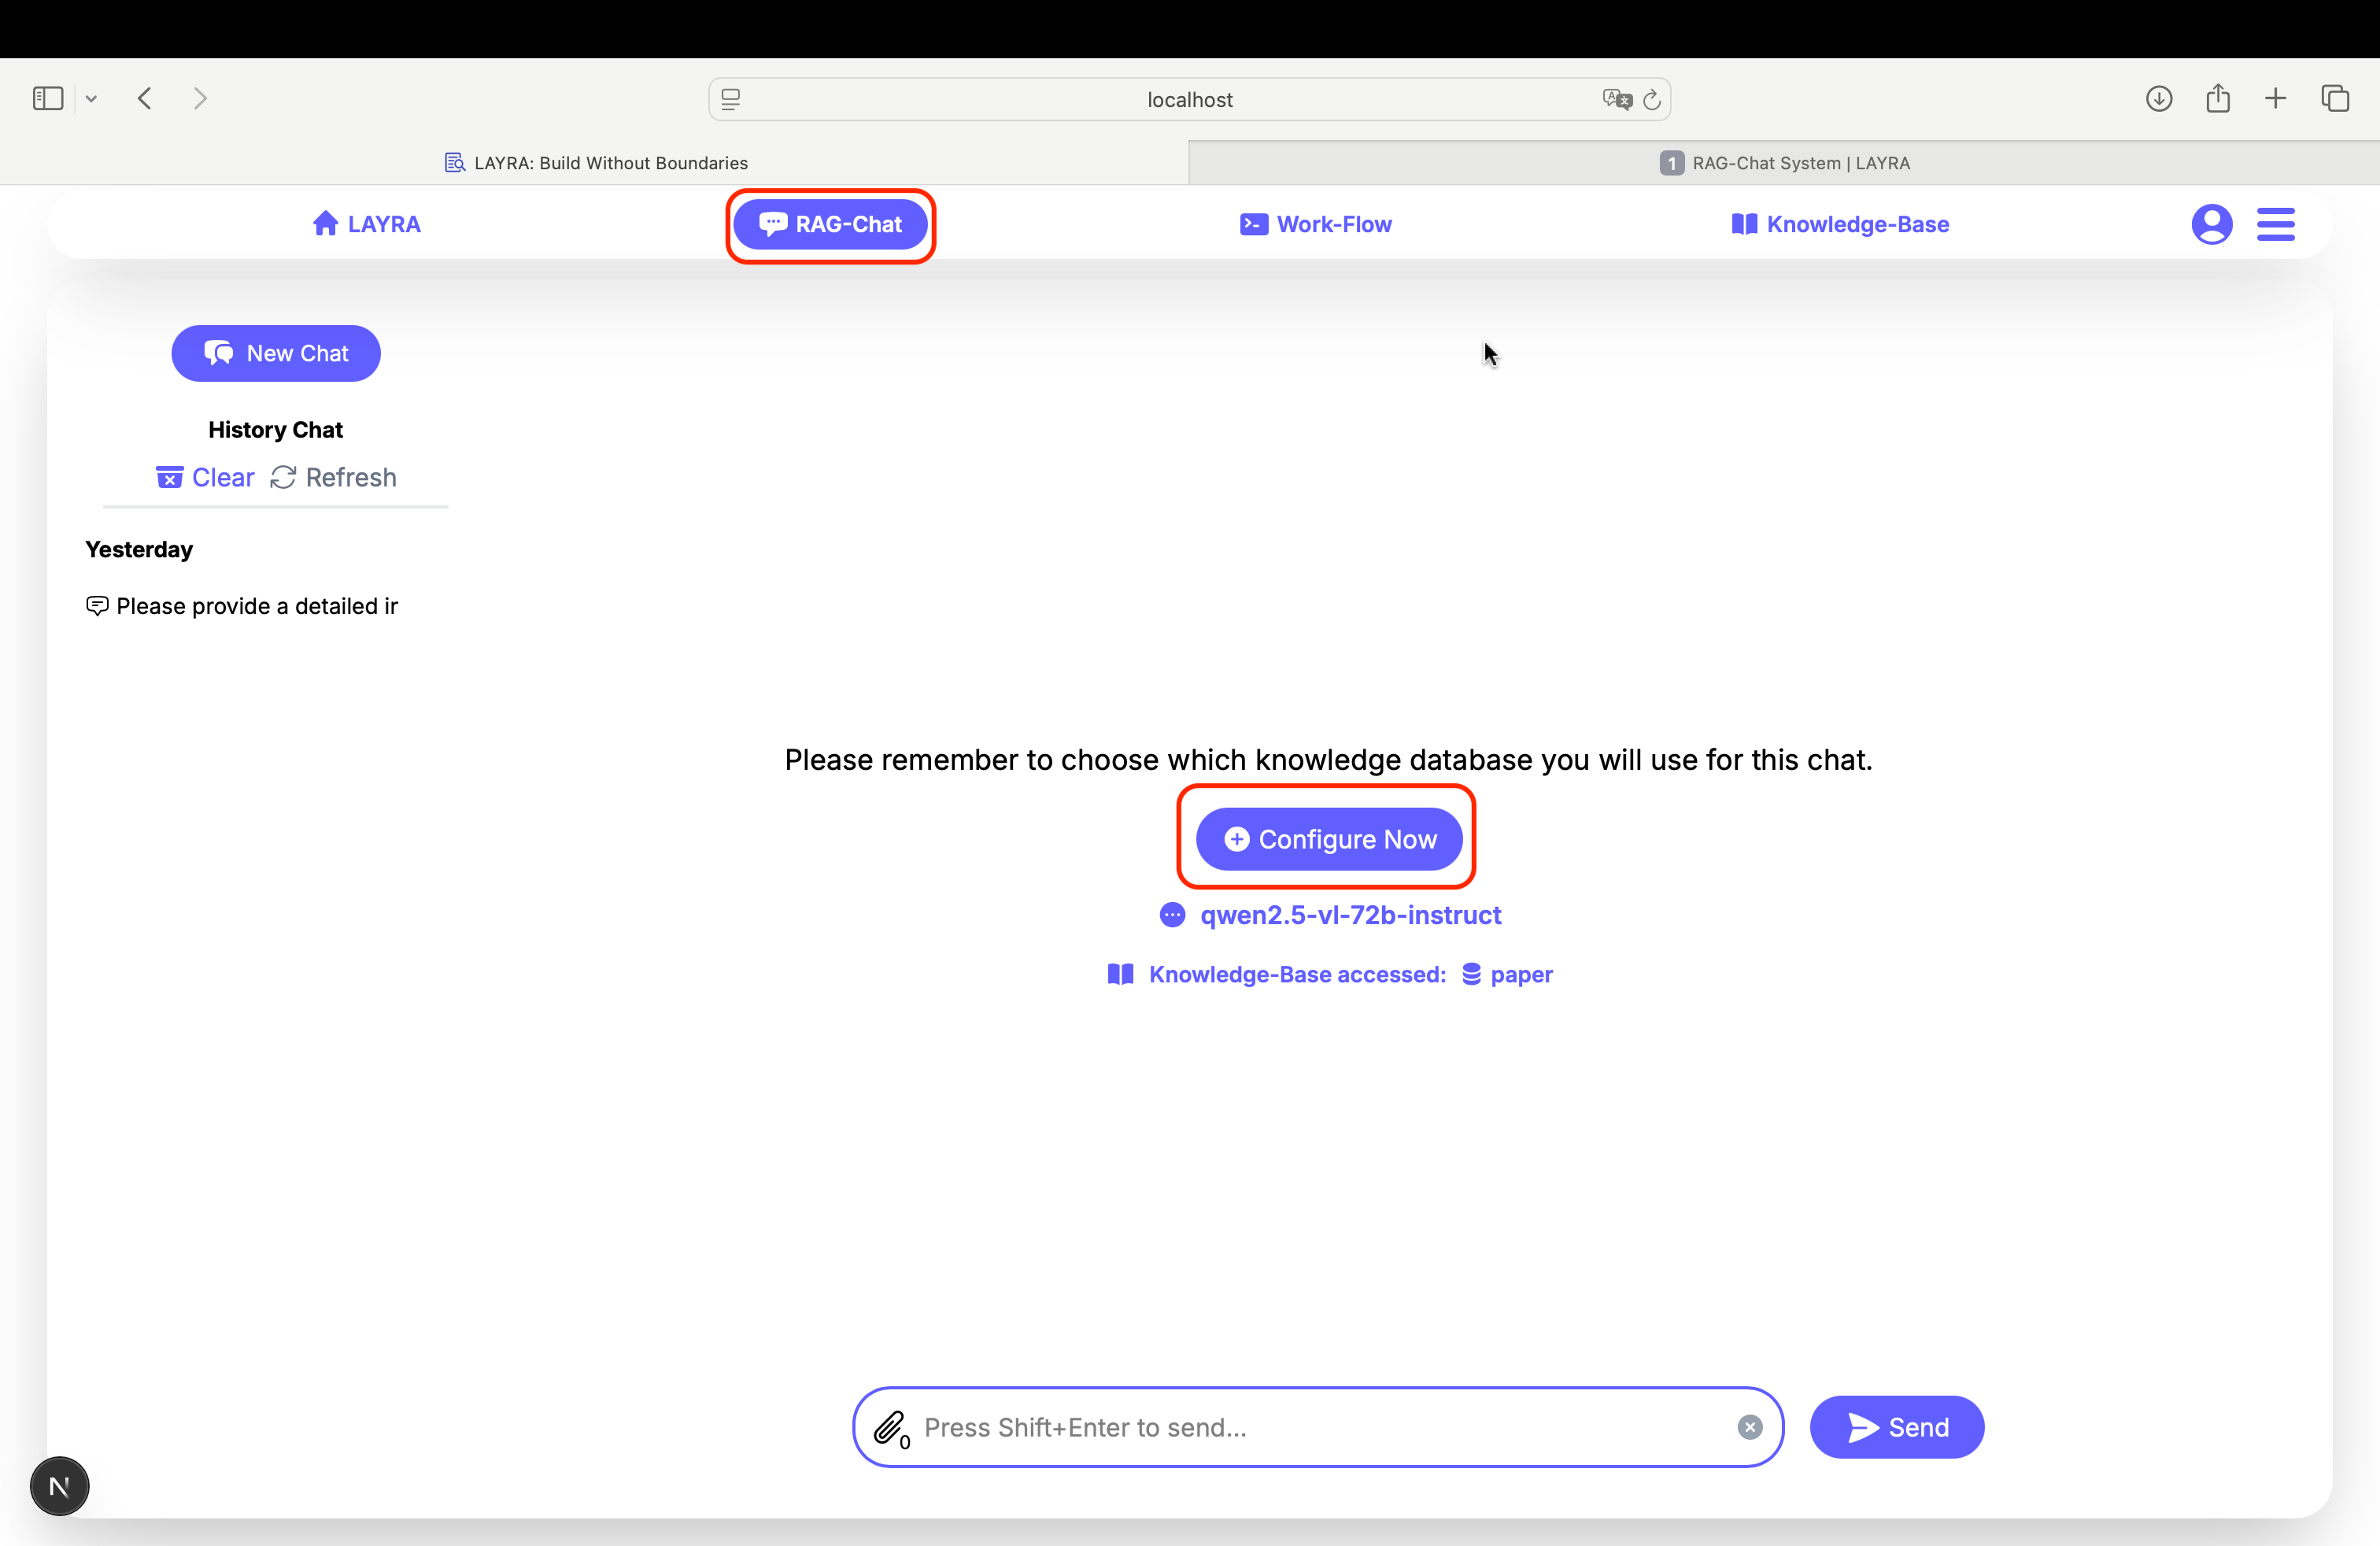Switch to the RAG-Chat section
The width and height of the screenshot is (2380, 1546).
[830, 224]
